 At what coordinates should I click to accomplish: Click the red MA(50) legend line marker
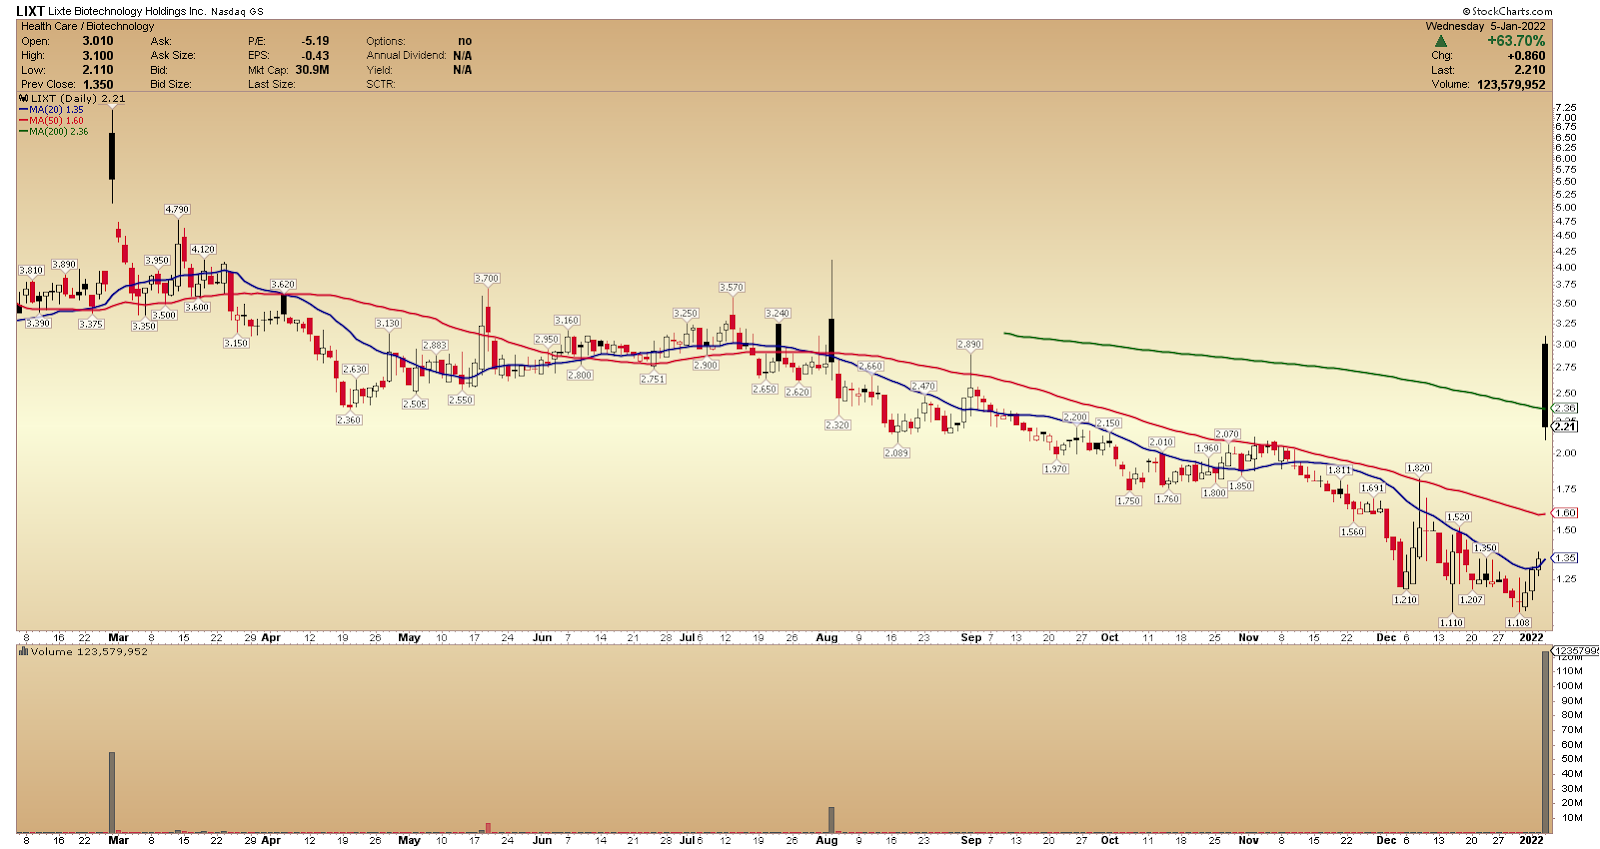click(23, 121)
